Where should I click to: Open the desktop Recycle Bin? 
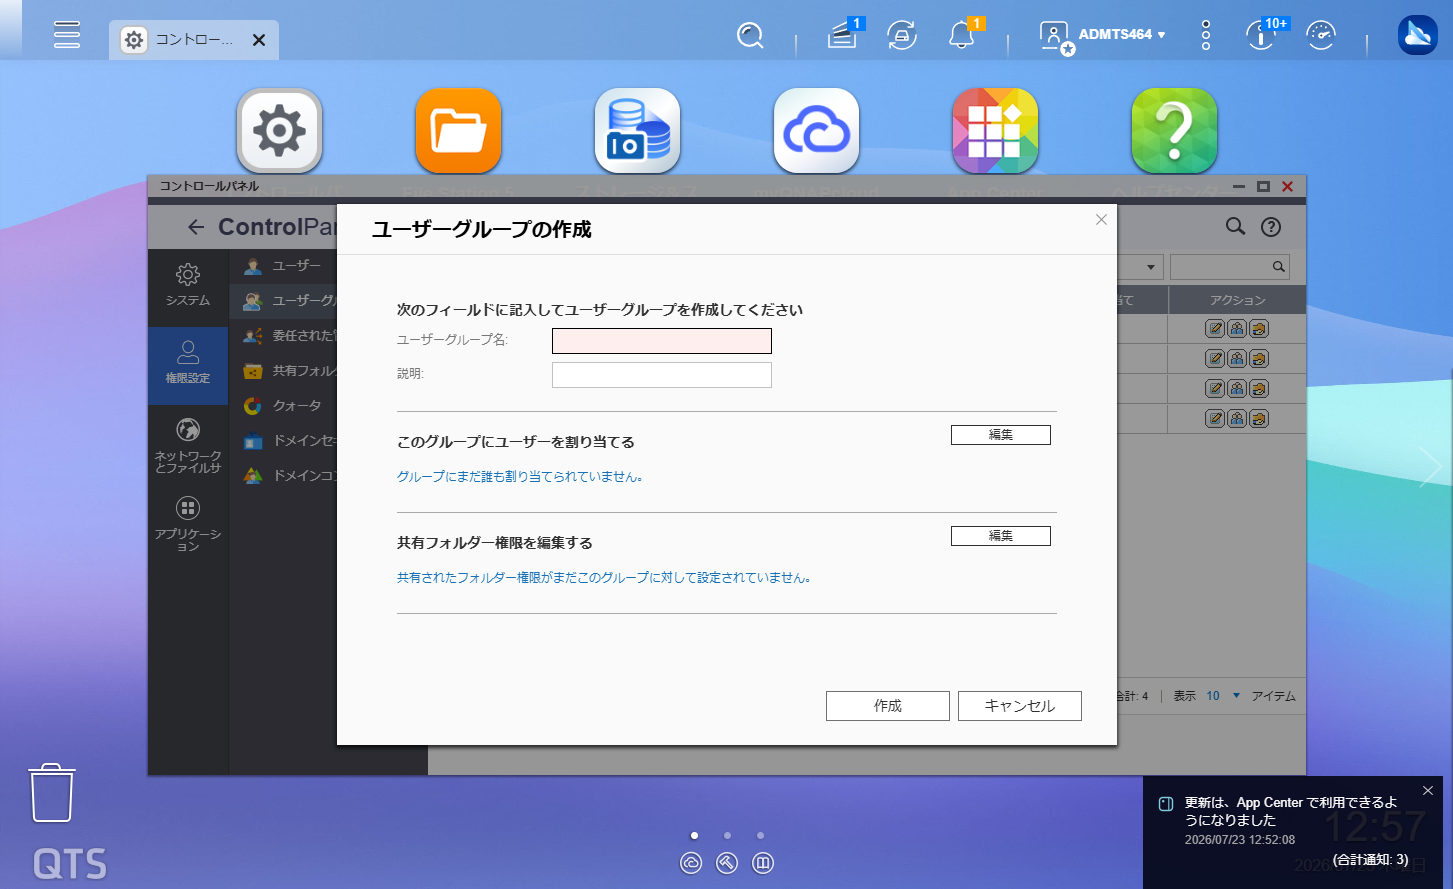click(51, 793)
